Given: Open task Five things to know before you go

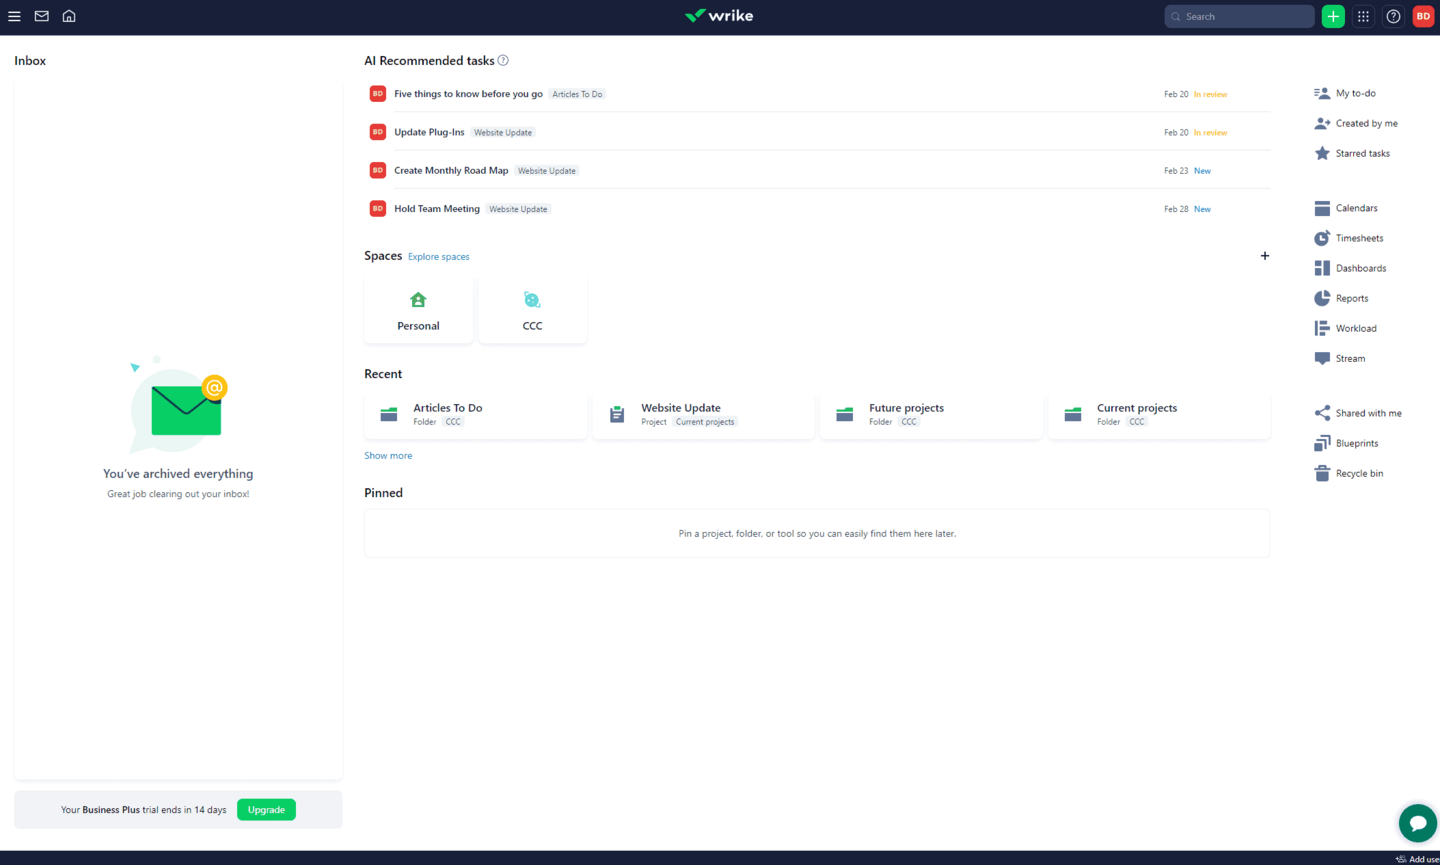Looking at the screenshot, I should pos(468,94).
